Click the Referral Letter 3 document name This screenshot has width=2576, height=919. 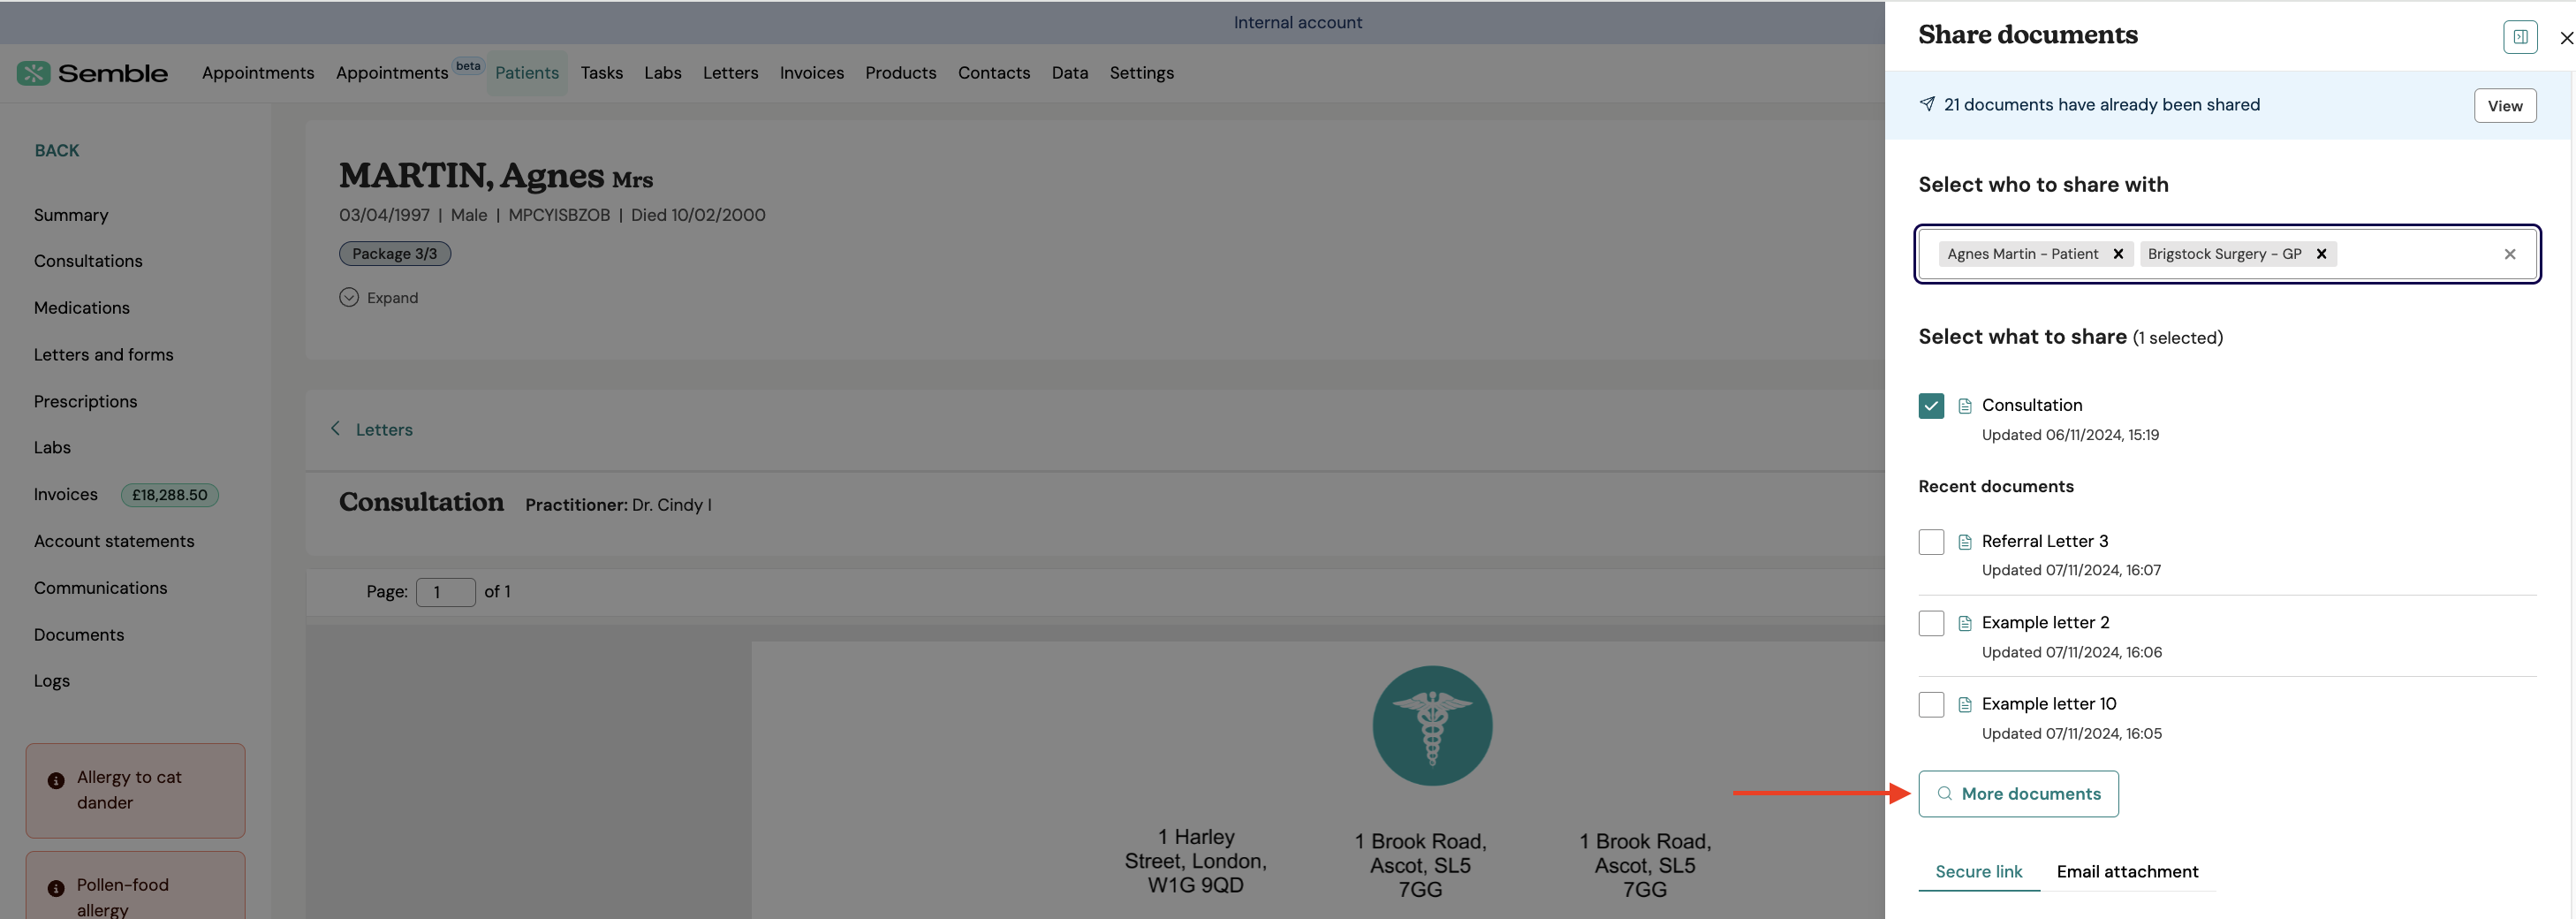[x=2045, y=541]
